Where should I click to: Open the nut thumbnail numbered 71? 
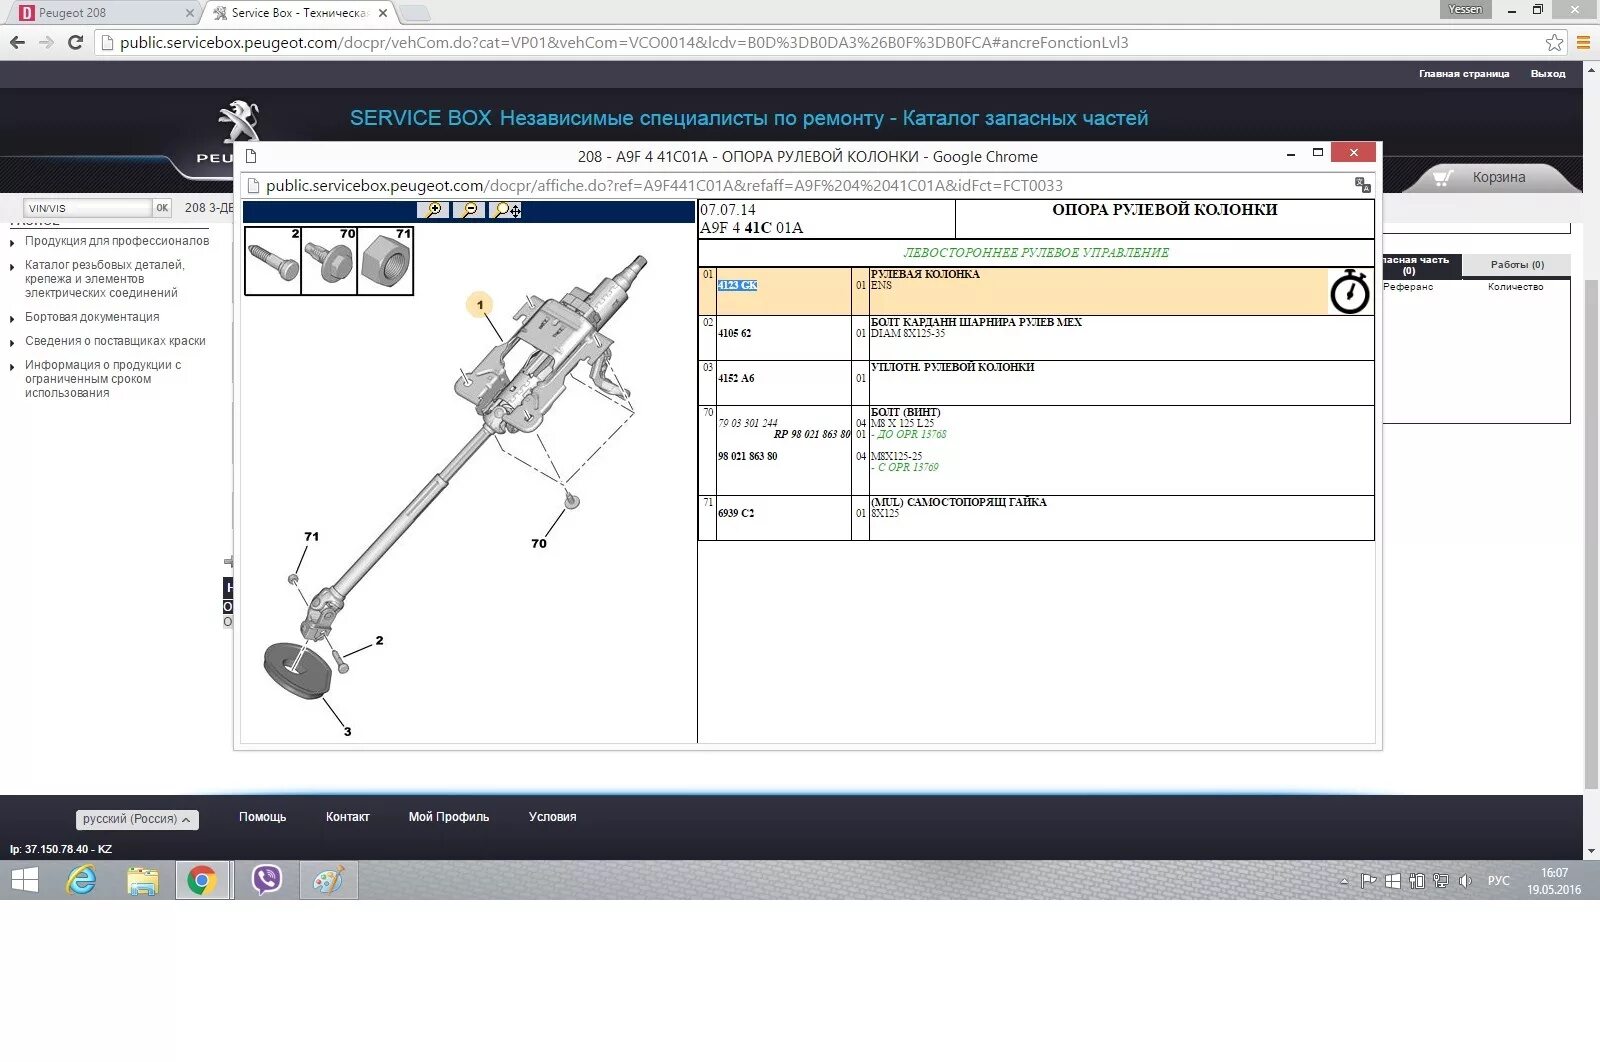385,260
